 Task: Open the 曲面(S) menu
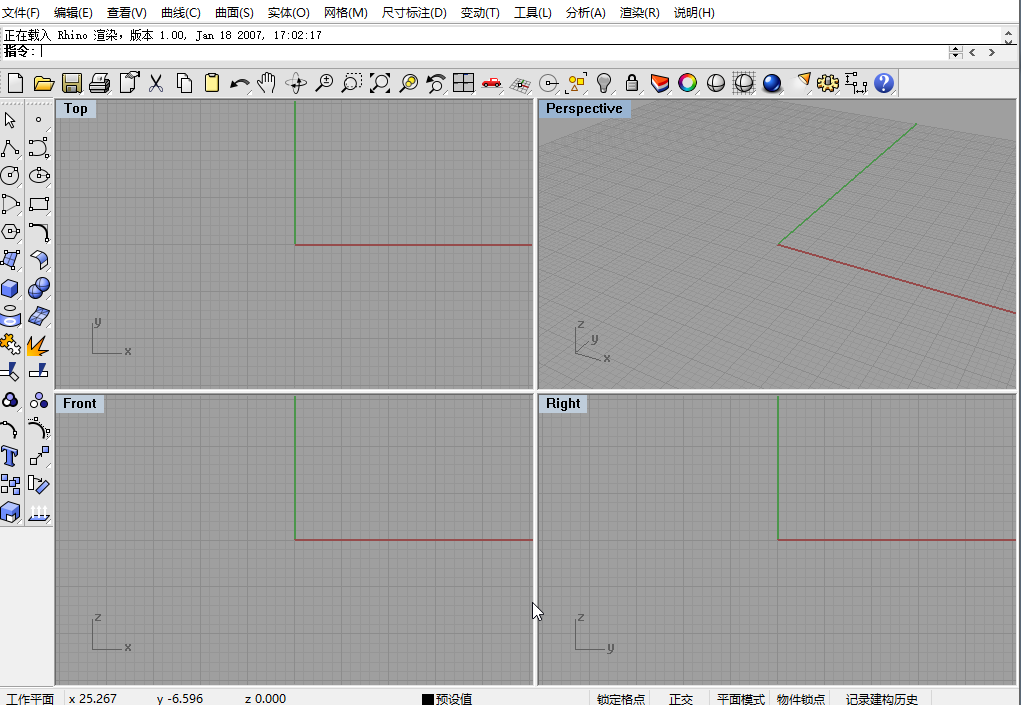click(x=235, y=12)
